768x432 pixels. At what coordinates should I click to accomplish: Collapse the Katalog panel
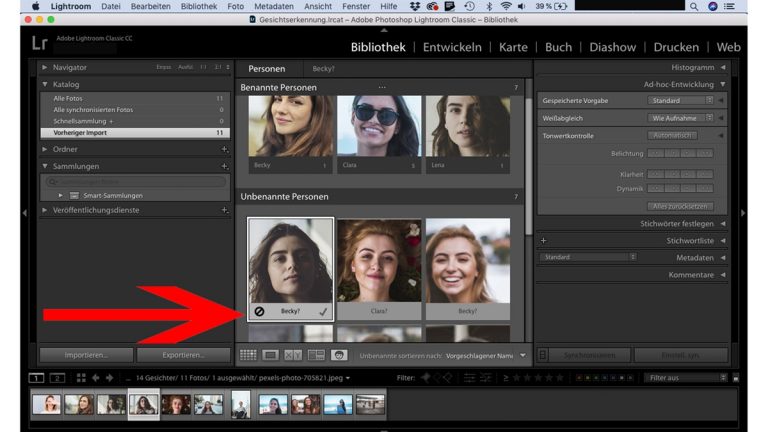point(45,84)
